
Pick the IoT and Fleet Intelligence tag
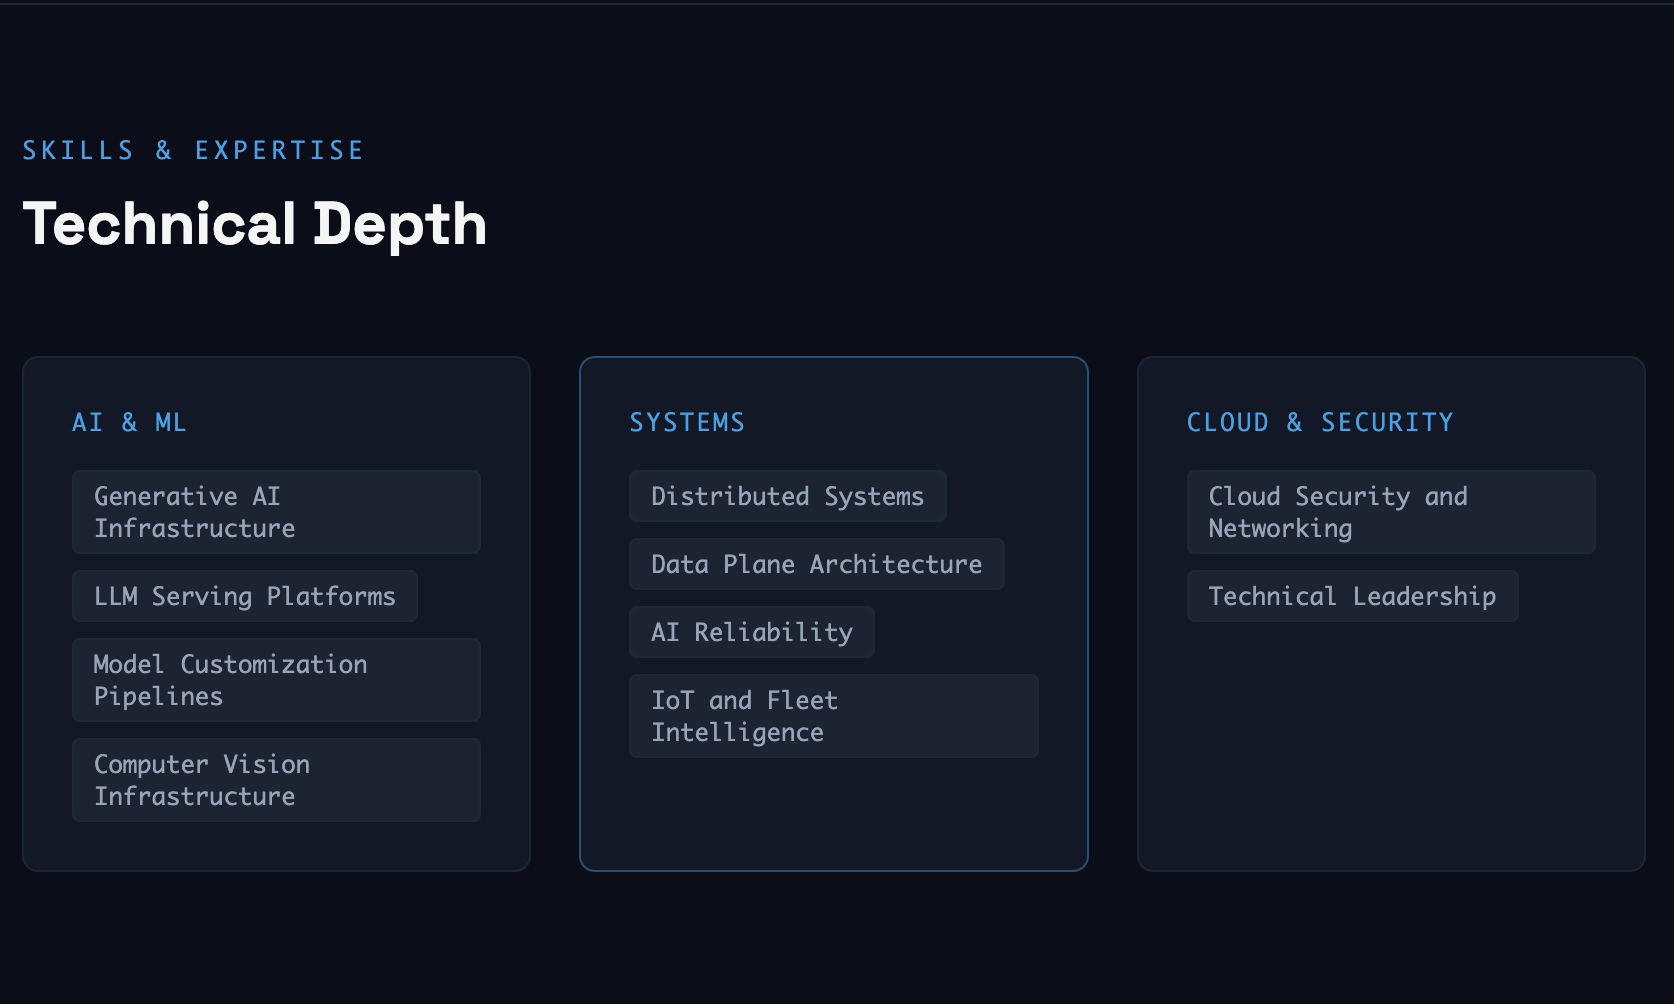pyautogui.click(x=834, y=716)
